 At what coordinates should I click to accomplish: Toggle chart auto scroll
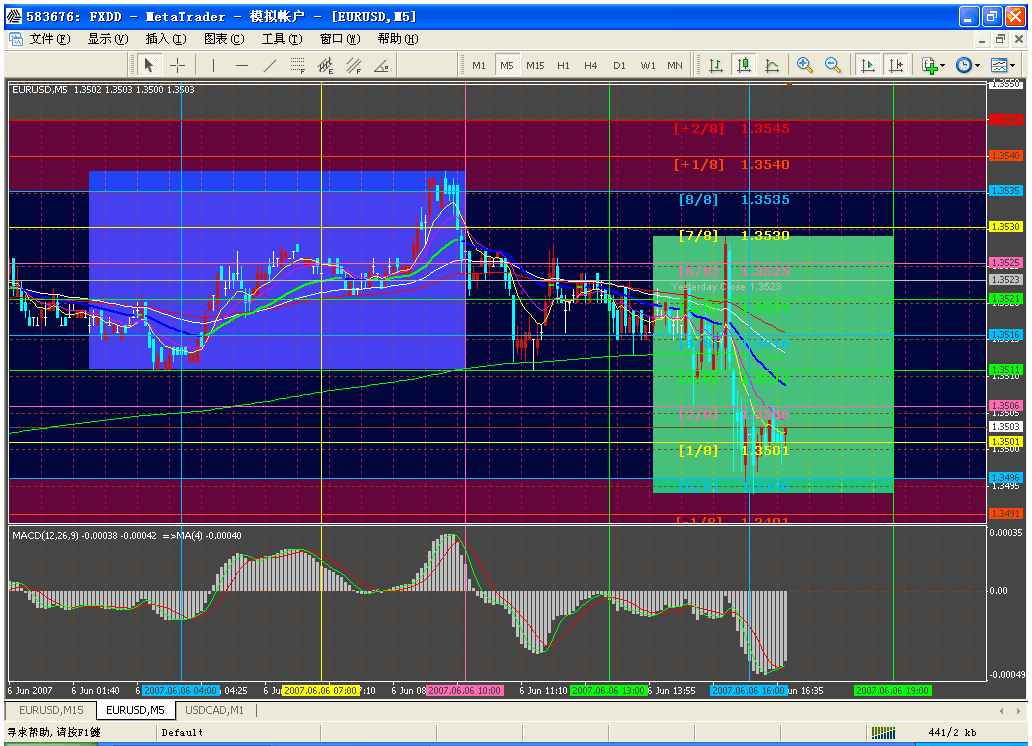(867, 65)
